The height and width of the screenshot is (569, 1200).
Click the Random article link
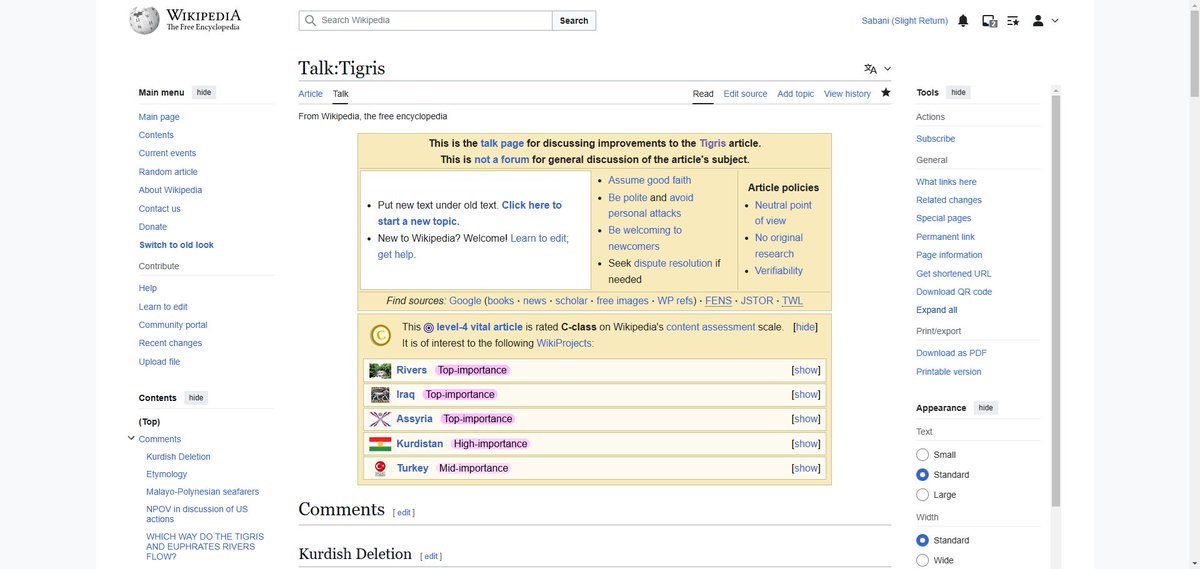click(x=168, y=172)
